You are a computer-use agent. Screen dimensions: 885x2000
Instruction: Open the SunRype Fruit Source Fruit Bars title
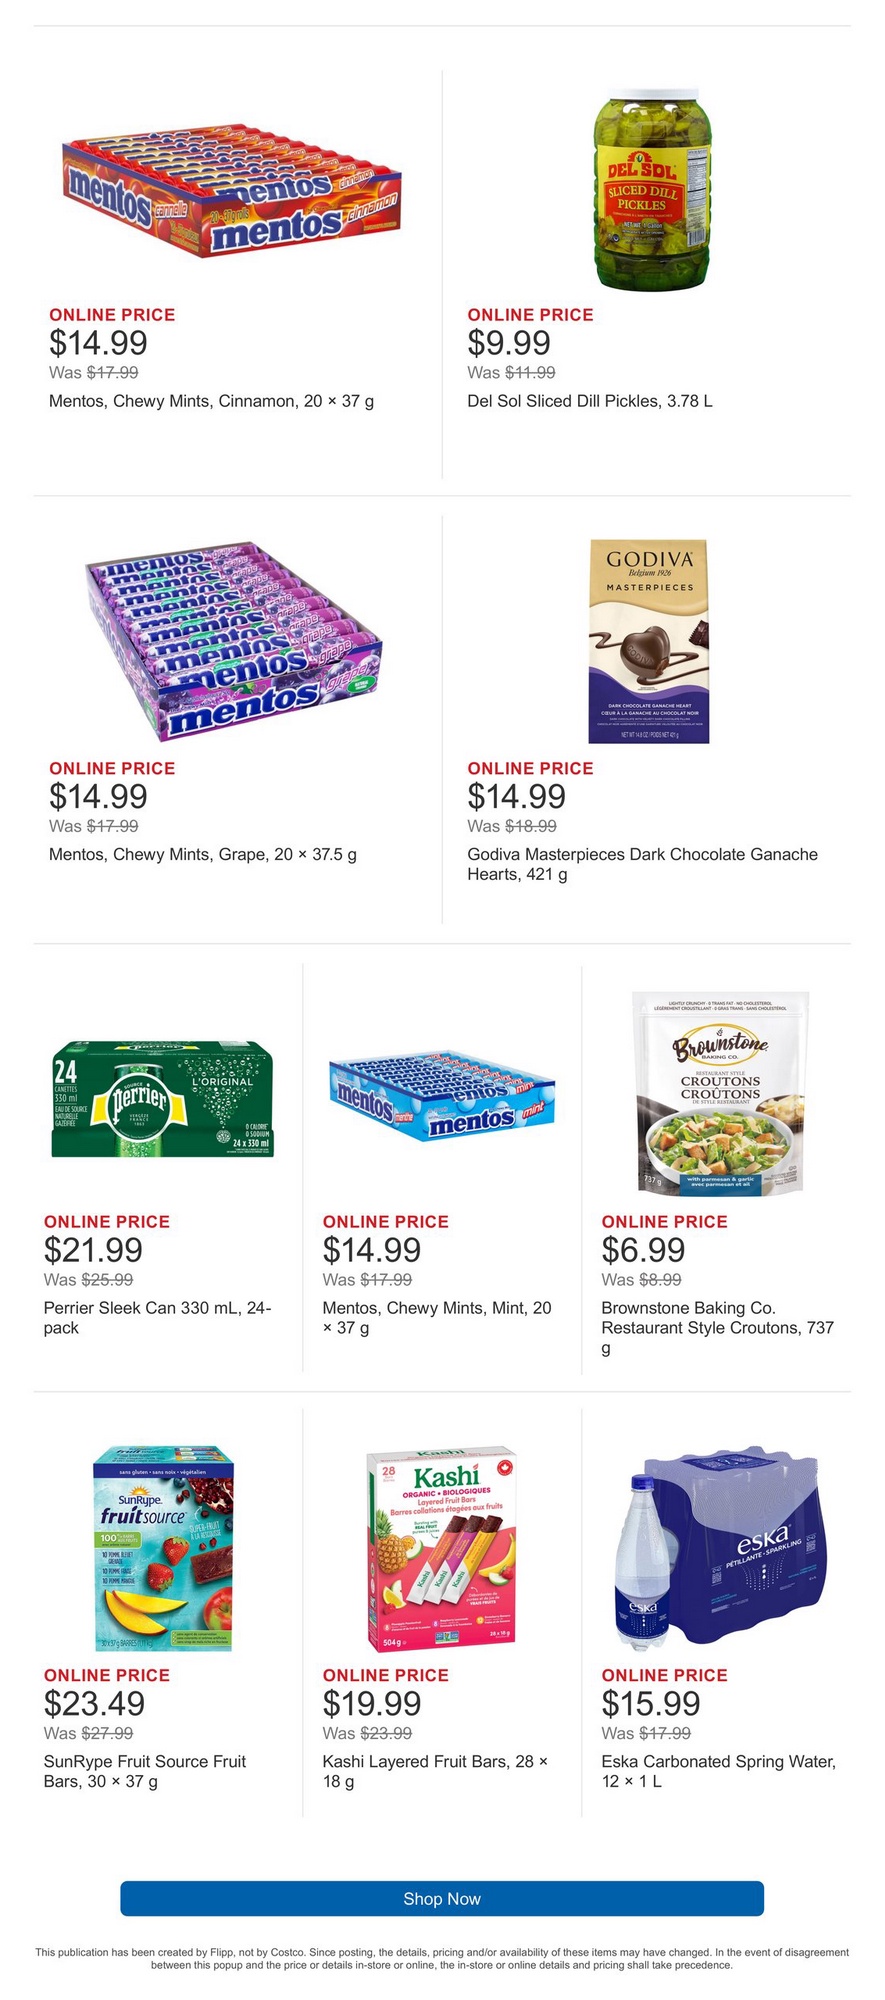click(145, 1771)
